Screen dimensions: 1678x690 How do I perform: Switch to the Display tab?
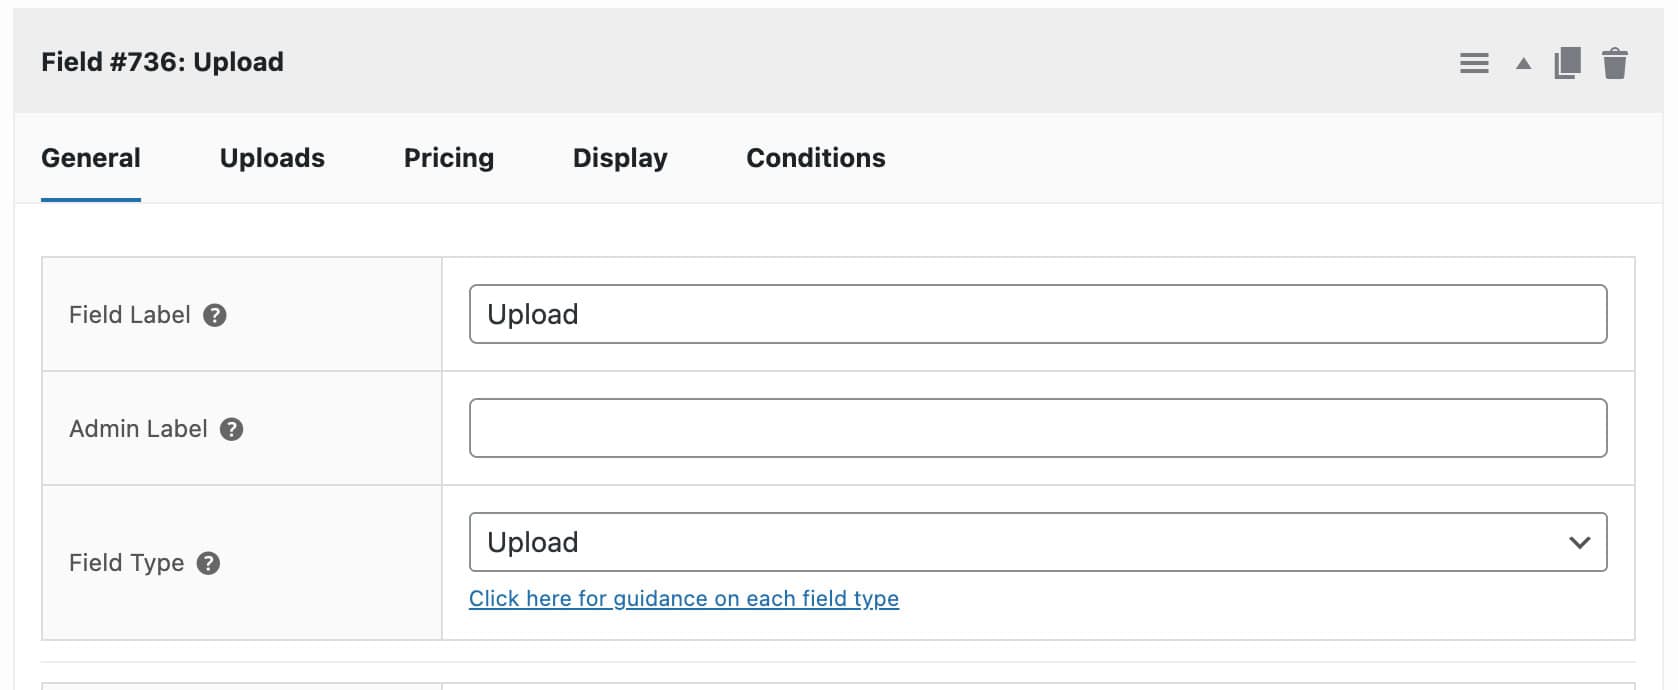(619, 158)
